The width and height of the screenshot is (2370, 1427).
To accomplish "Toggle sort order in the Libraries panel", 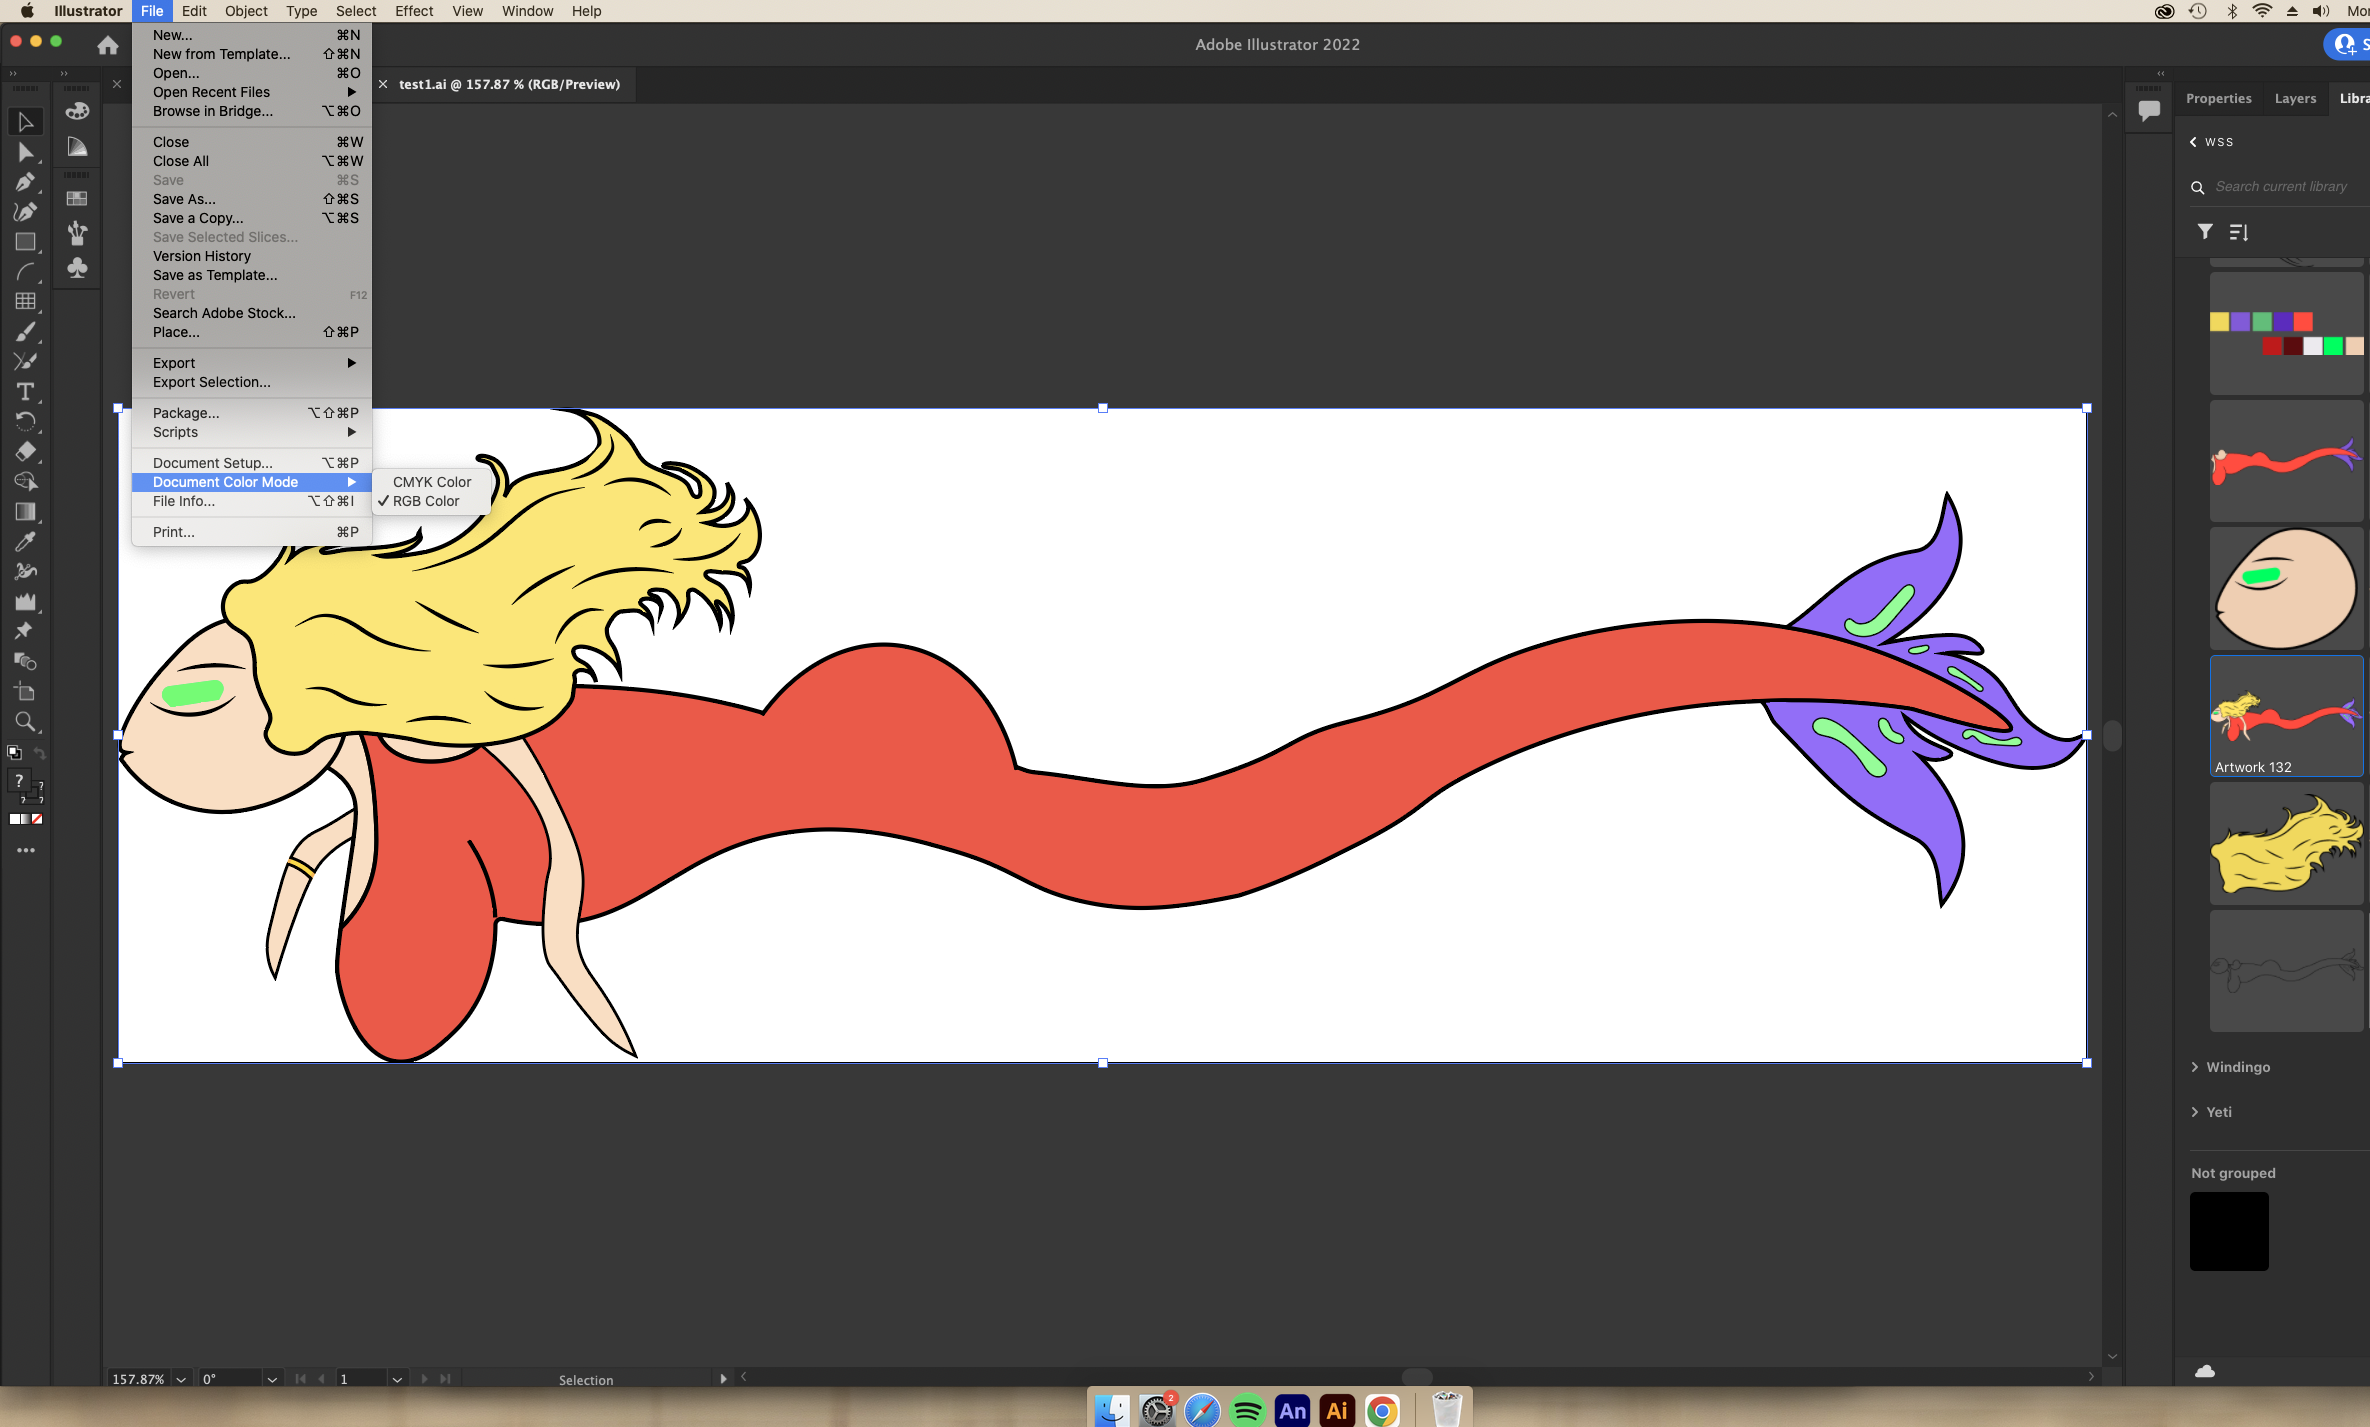I will coord(2239,231).
